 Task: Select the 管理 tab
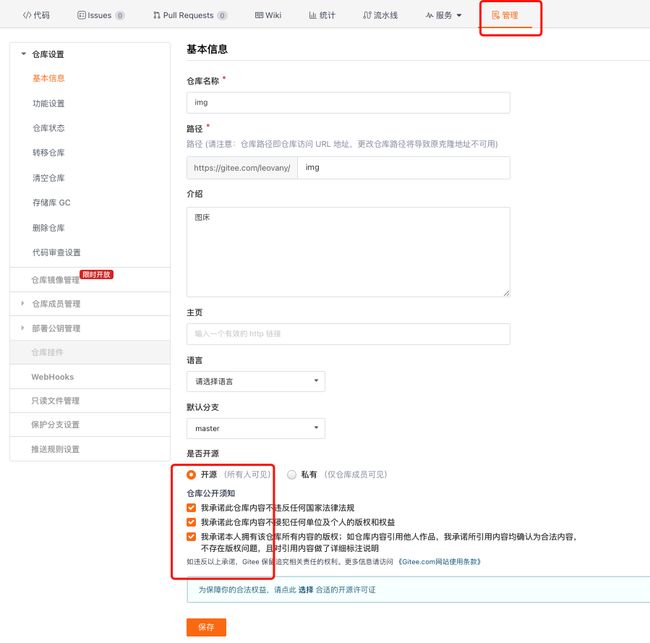505,15
